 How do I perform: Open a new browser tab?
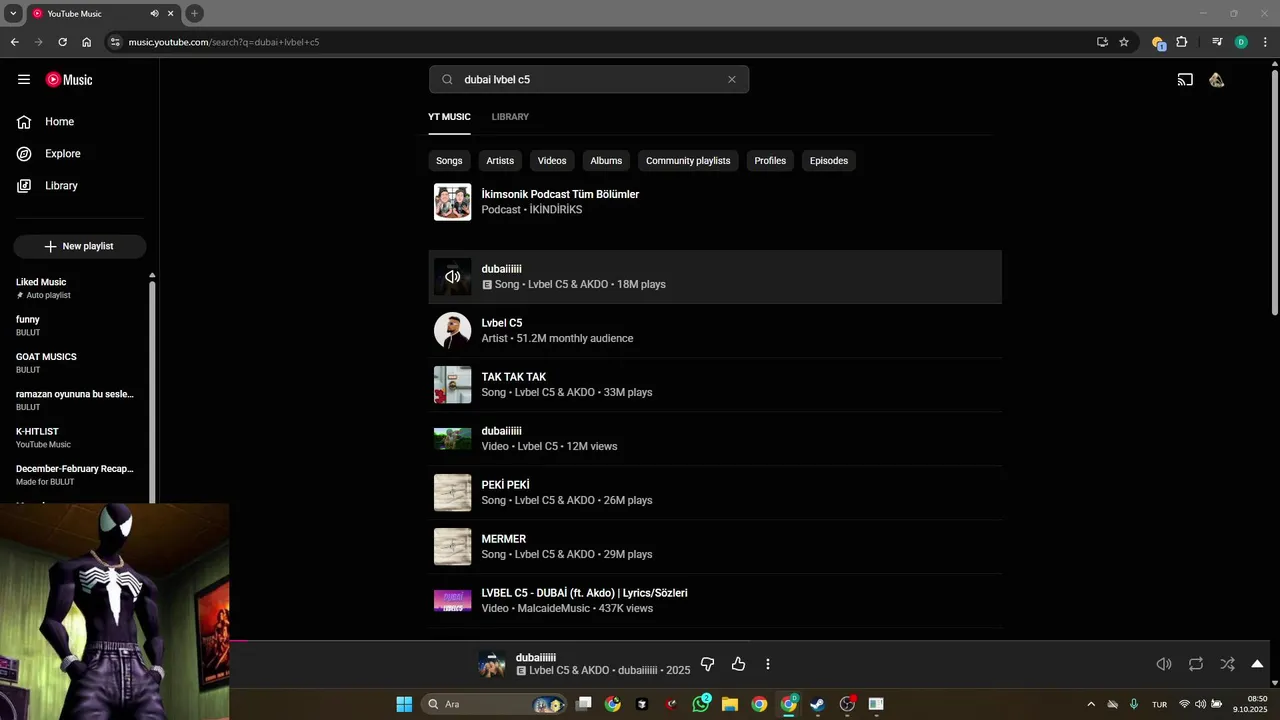click(x=195, y=14)
